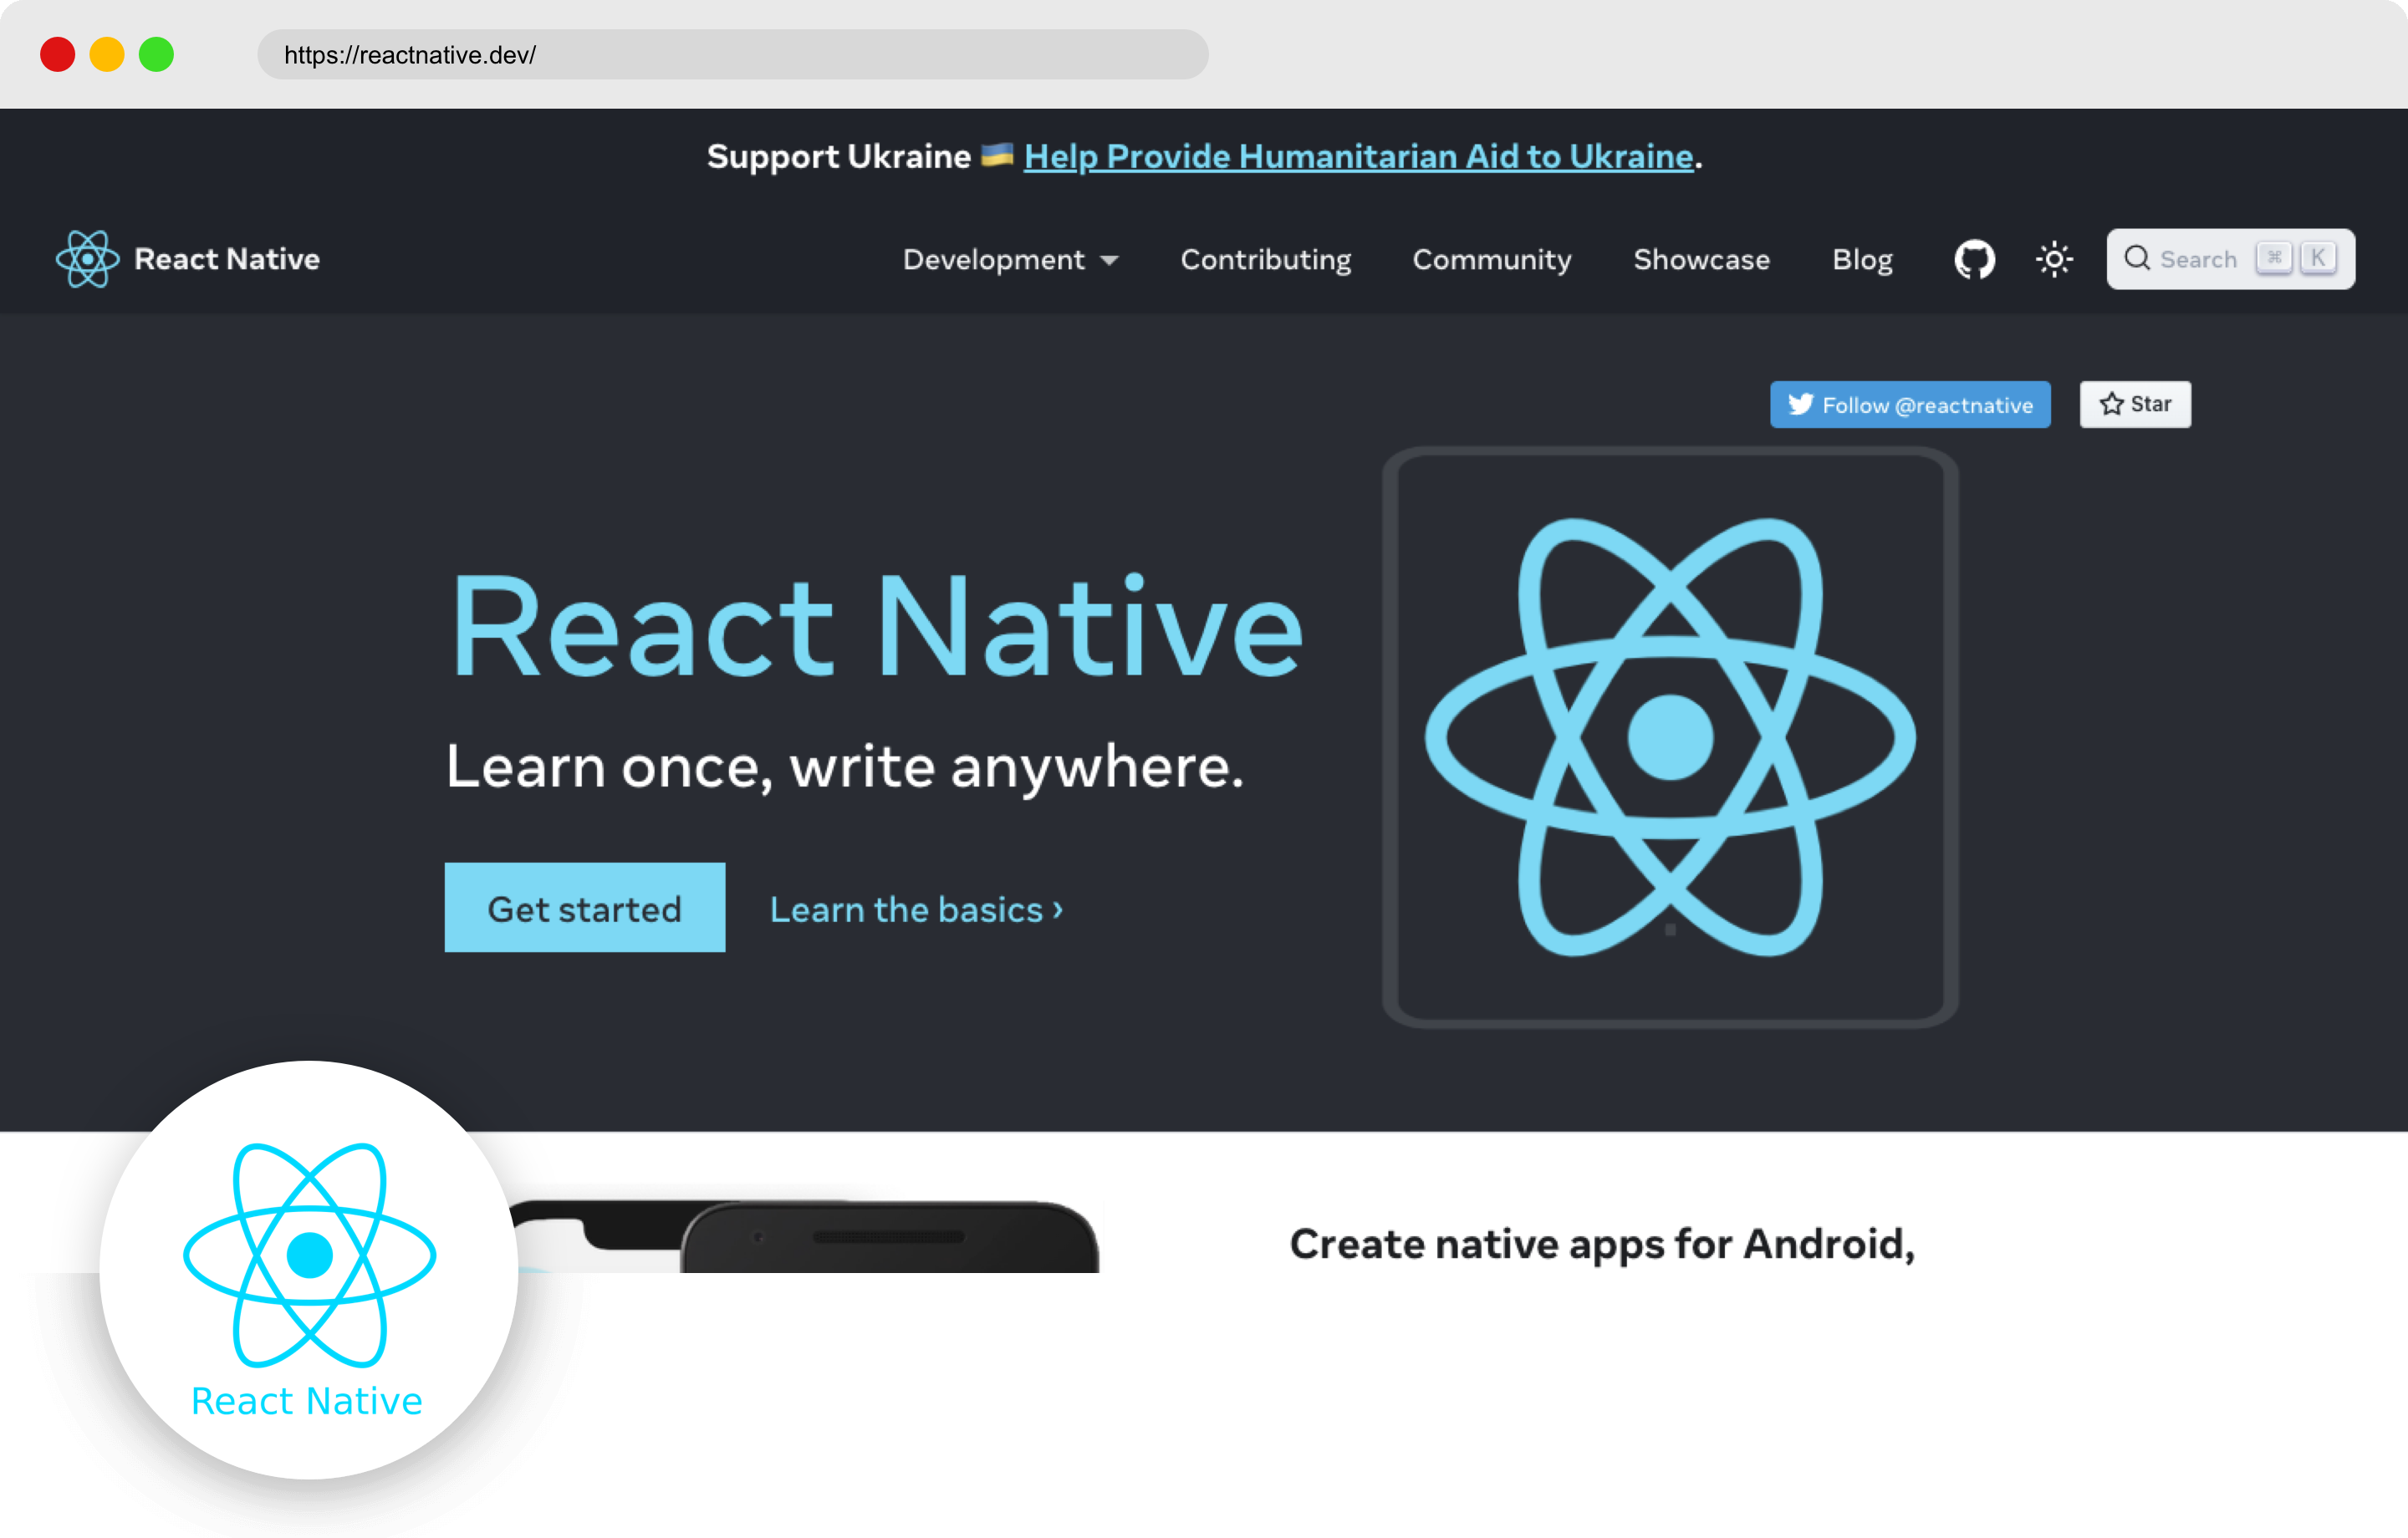Open the GitHub repository icon
The image size is (2408, 1538).
click(1974, 260)
